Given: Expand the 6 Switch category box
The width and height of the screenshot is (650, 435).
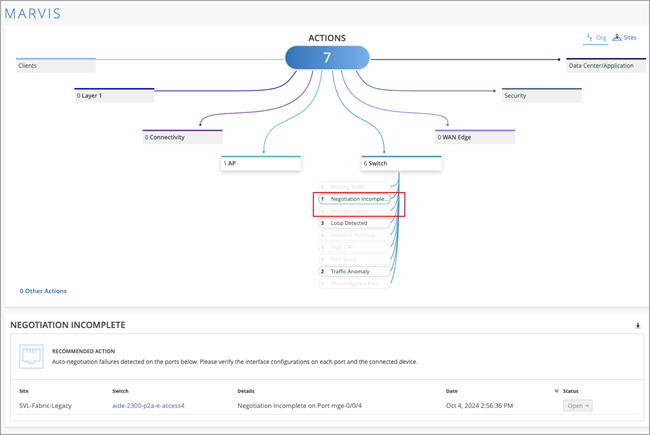Looking at the screenshot, I should [x=400, y=163].
